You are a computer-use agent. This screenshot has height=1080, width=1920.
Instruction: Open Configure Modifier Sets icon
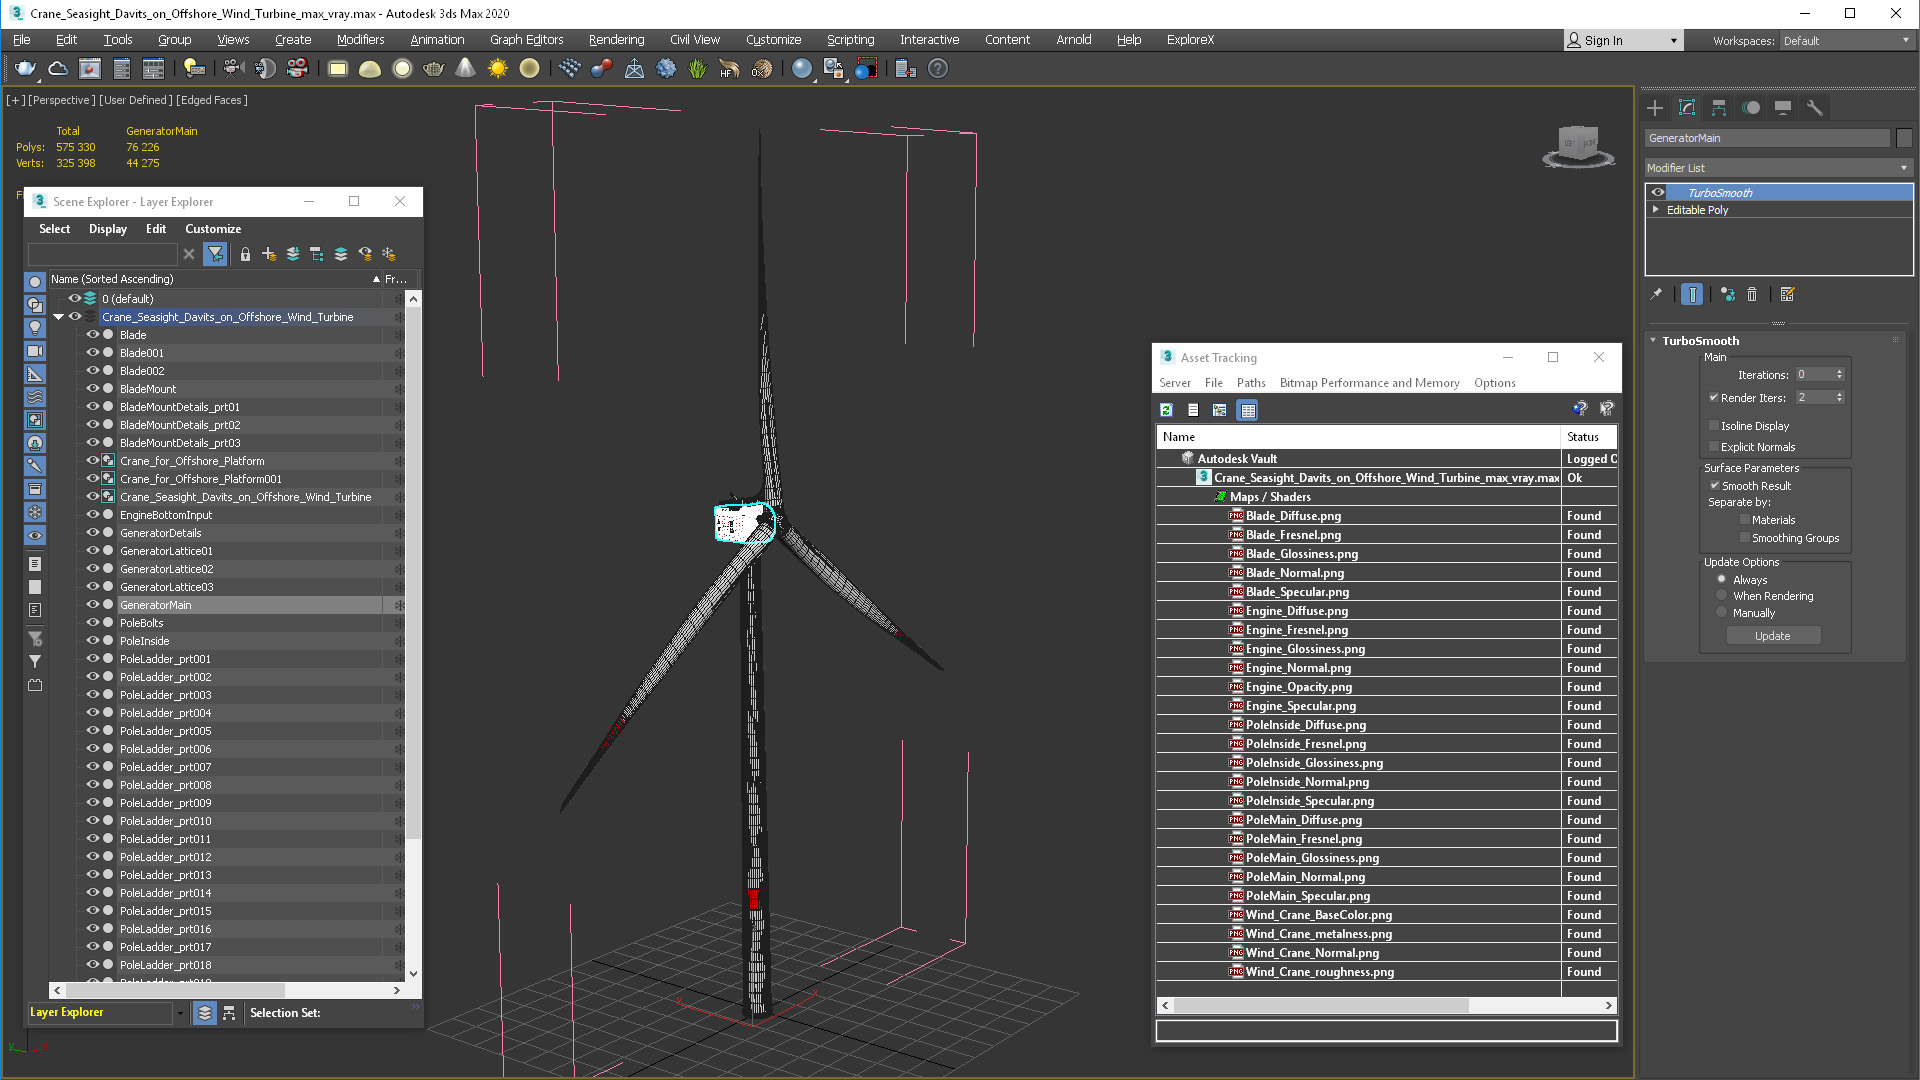[x=1788, y=294]
